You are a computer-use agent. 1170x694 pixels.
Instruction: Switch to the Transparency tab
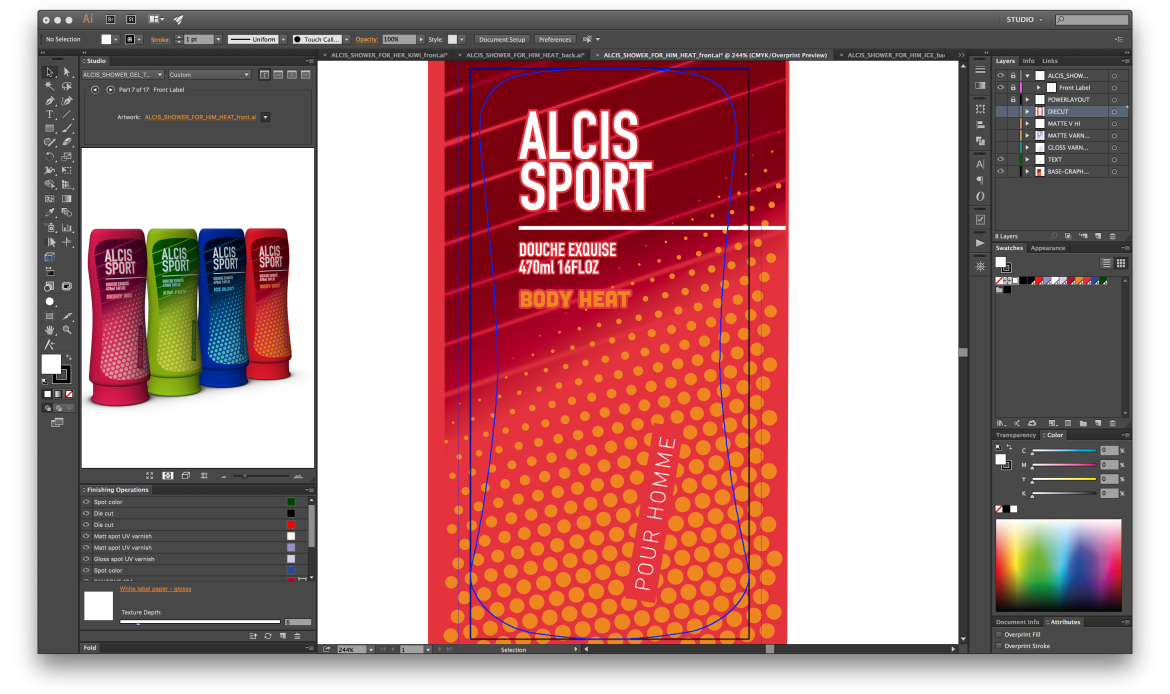pyautogui.click(x=1016, y=435)
